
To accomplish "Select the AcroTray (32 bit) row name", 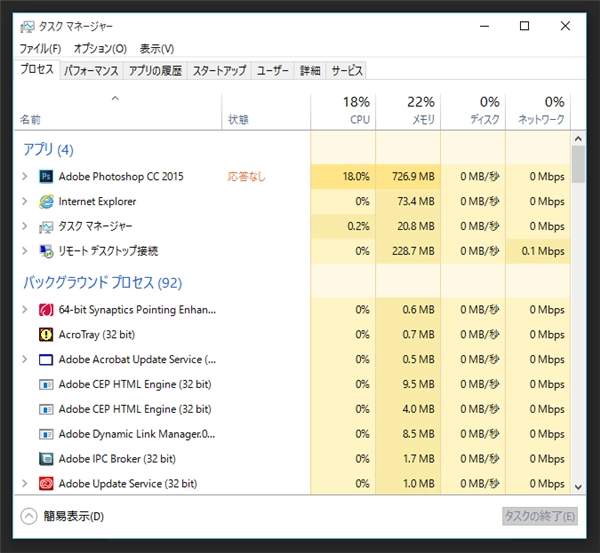I will click(97, 334).
